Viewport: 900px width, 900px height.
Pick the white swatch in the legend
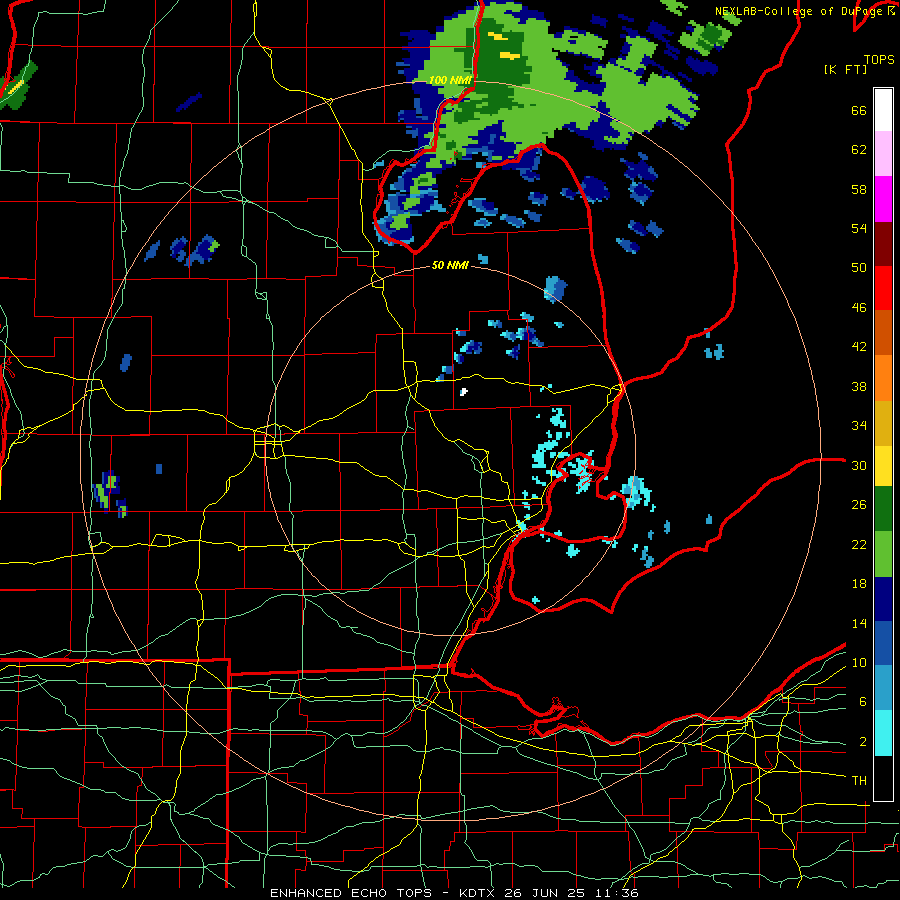point(883,110)
